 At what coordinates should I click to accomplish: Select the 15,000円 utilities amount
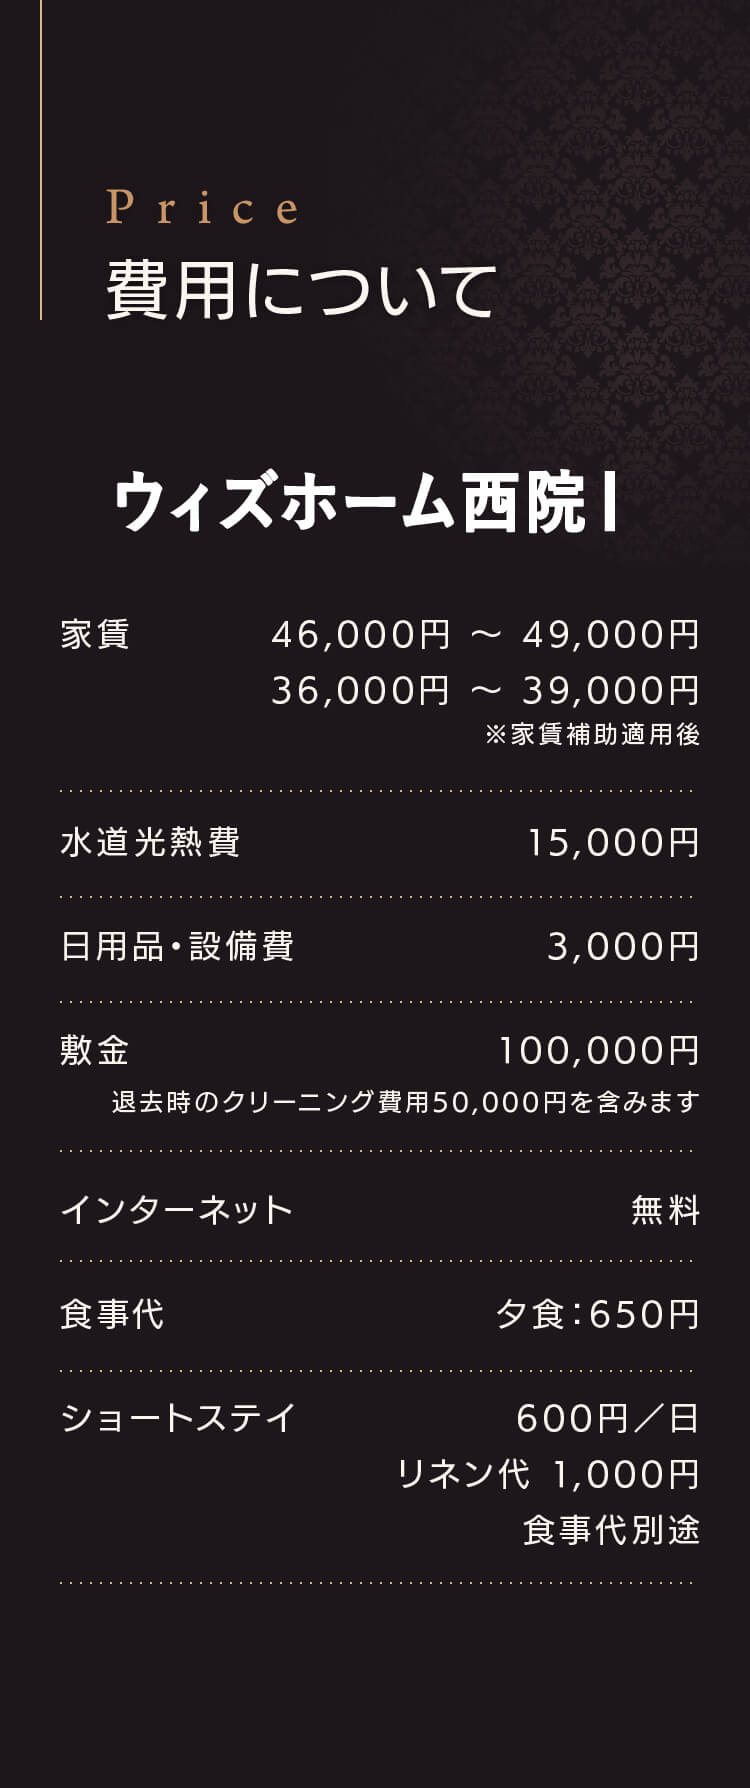pos(613,843)
